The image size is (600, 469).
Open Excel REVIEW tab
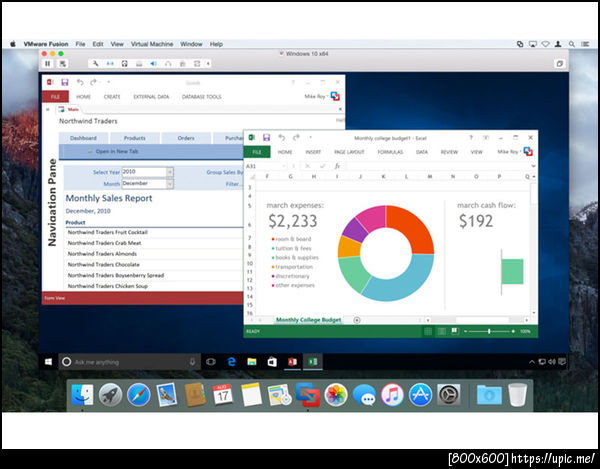pos(449,152)
